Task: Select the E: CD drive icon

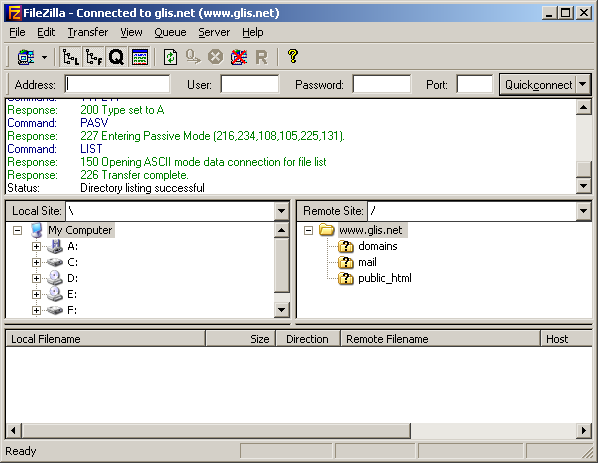Action: pos(55,294)
